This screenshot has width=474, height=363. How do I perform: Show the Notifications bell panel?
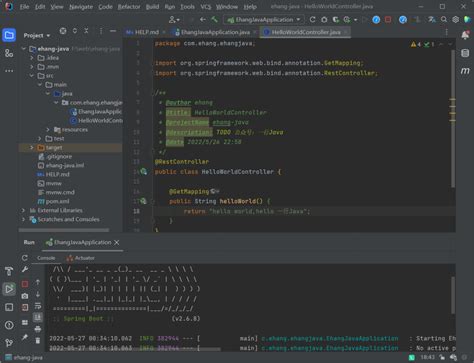tap(465, 35)
